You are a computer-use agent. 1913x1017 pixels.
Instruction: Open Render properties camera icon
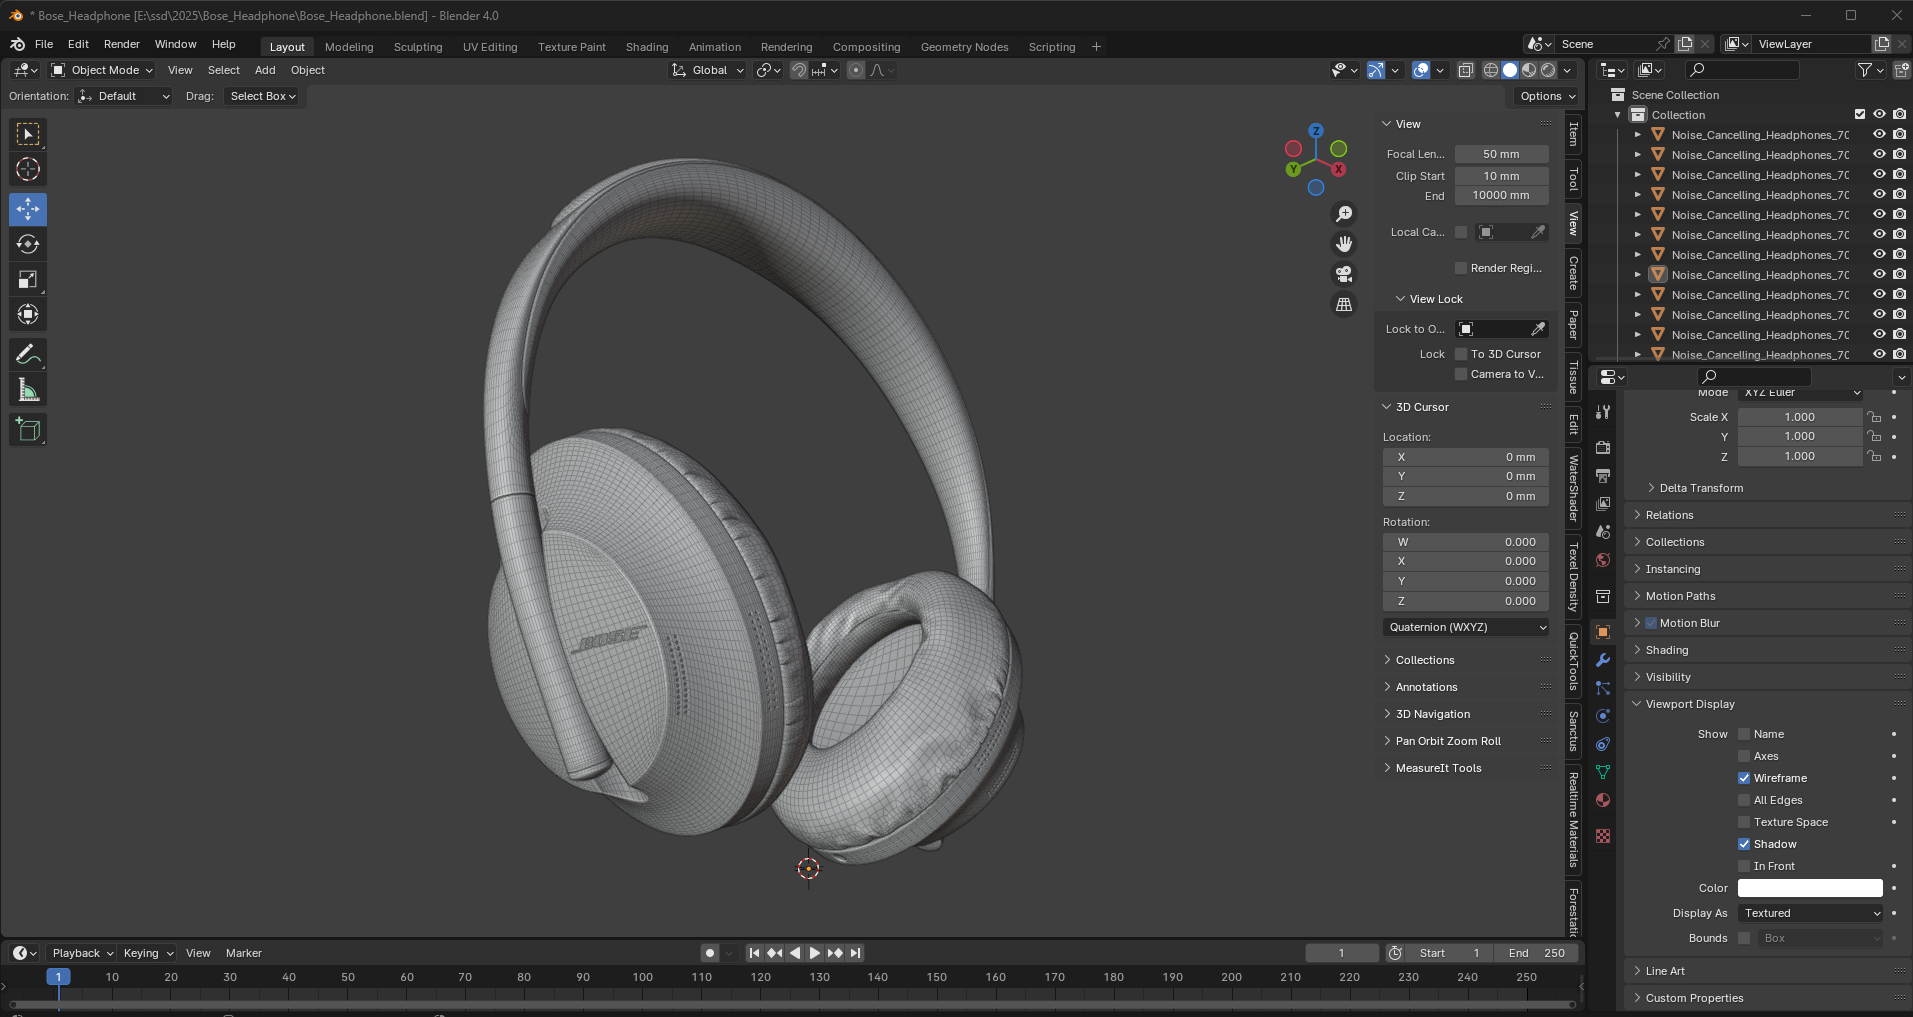tap(1603, 447)
